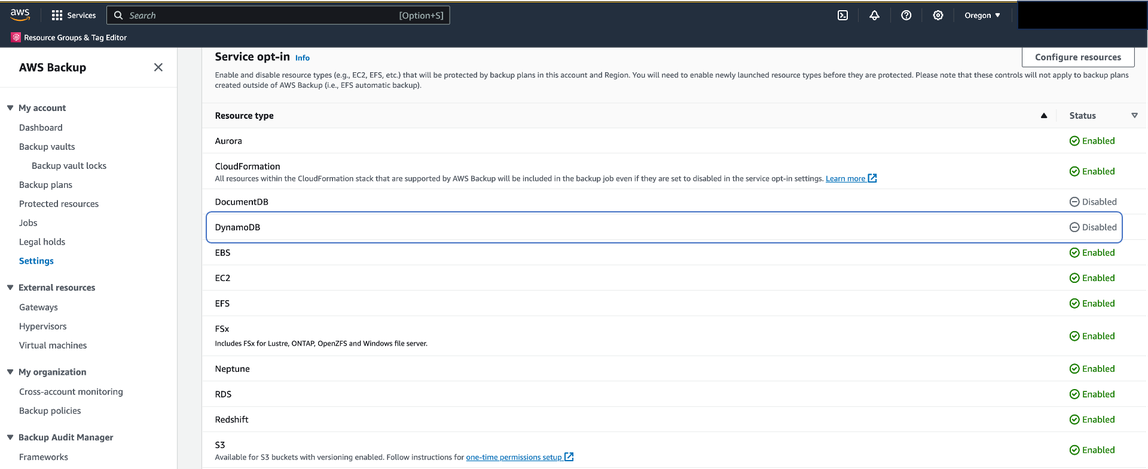The height and width of the screenshot is (469, 1148).
Task: Click the search magnifier icon
Action: click(x=119, y=15)
